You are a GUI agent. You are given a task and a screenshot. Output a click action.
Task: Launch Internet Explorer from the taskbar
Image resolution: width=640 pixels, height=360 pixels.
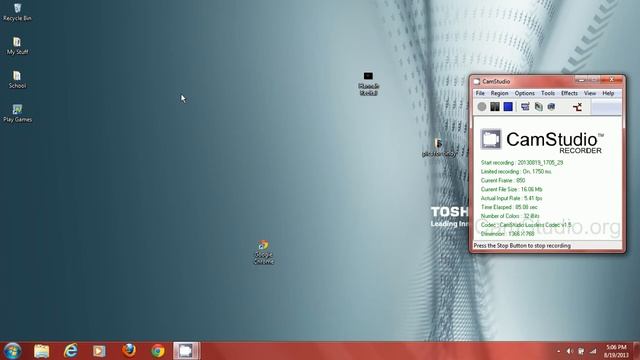71,351
